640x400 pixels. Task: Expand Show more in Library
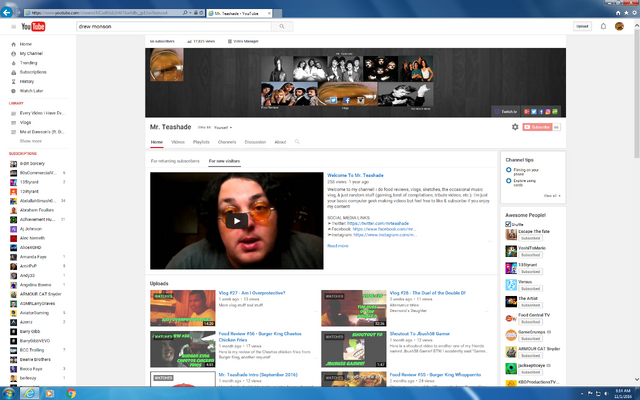[x=31, y=141]
